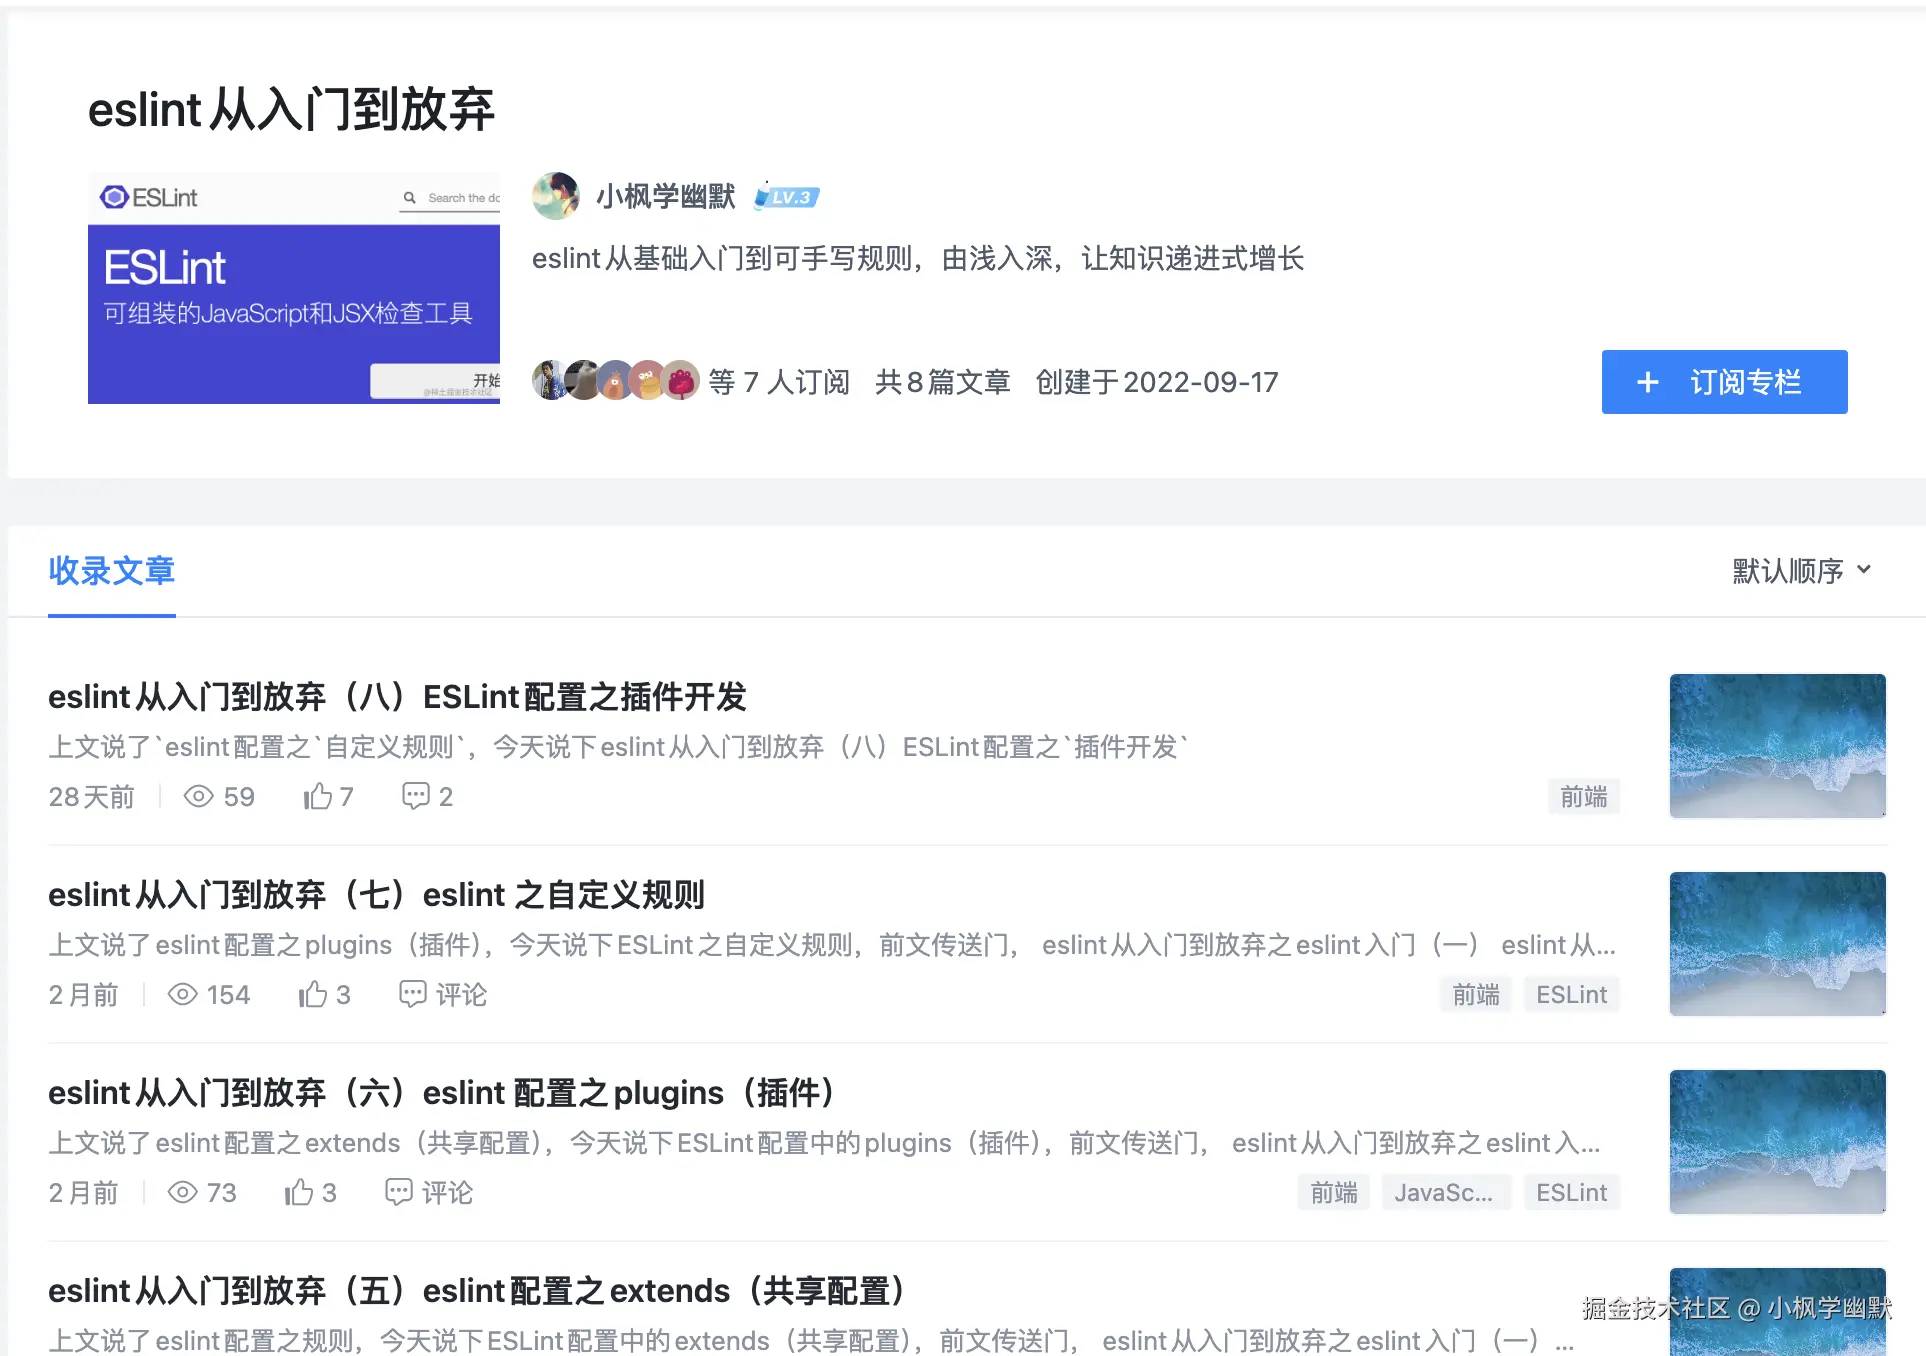Select the 收录文章 tab
1926x1356 pixels.
point(112,570)
